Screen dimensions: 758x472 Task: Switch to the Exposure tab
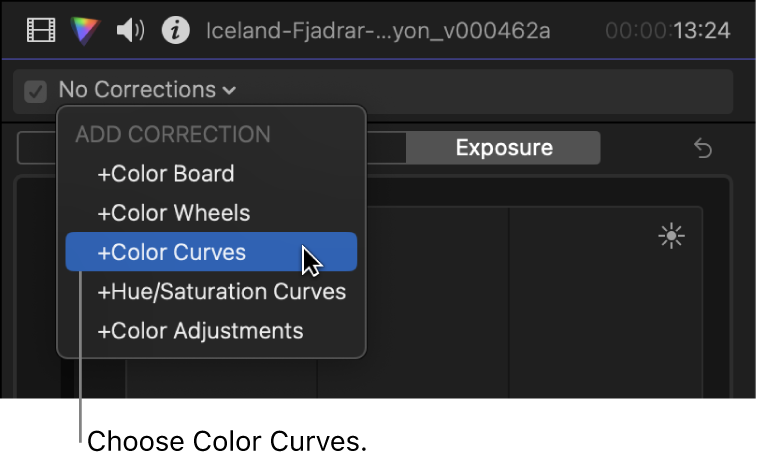coord(504,148)
